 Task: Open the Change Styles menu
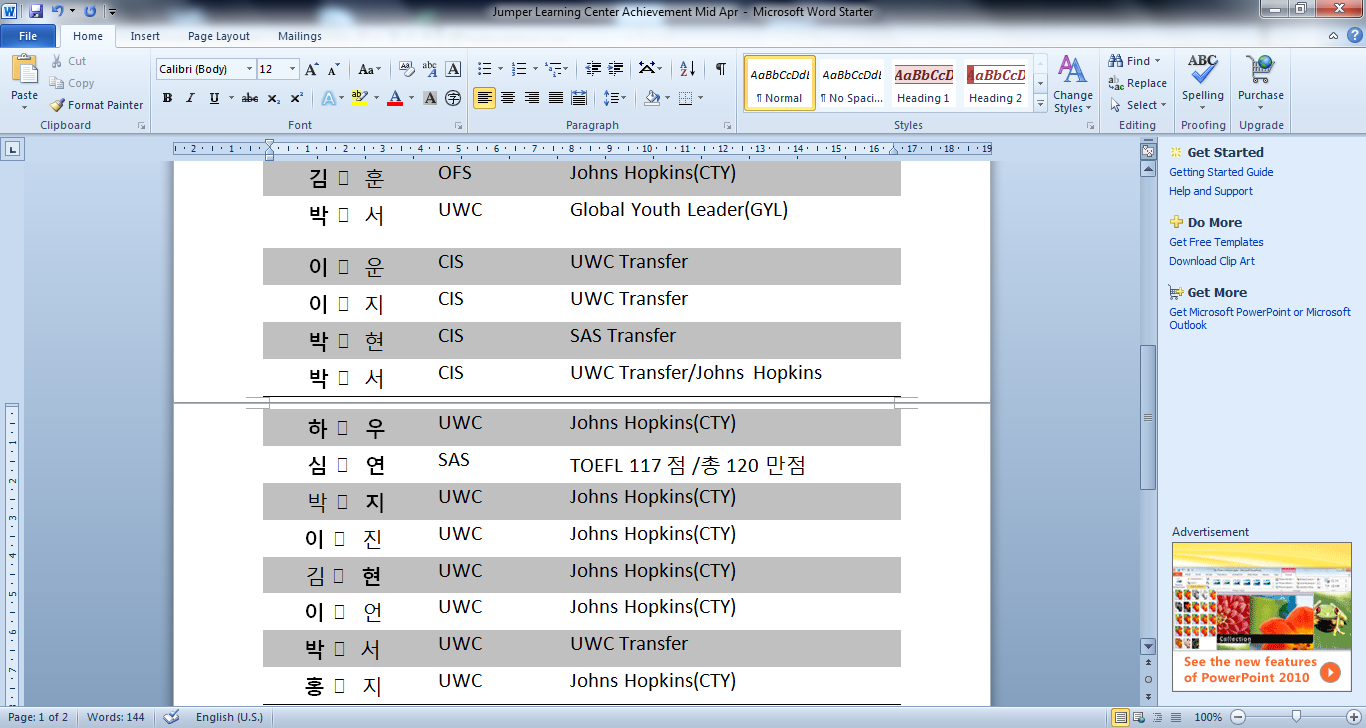click(1072, 85)
